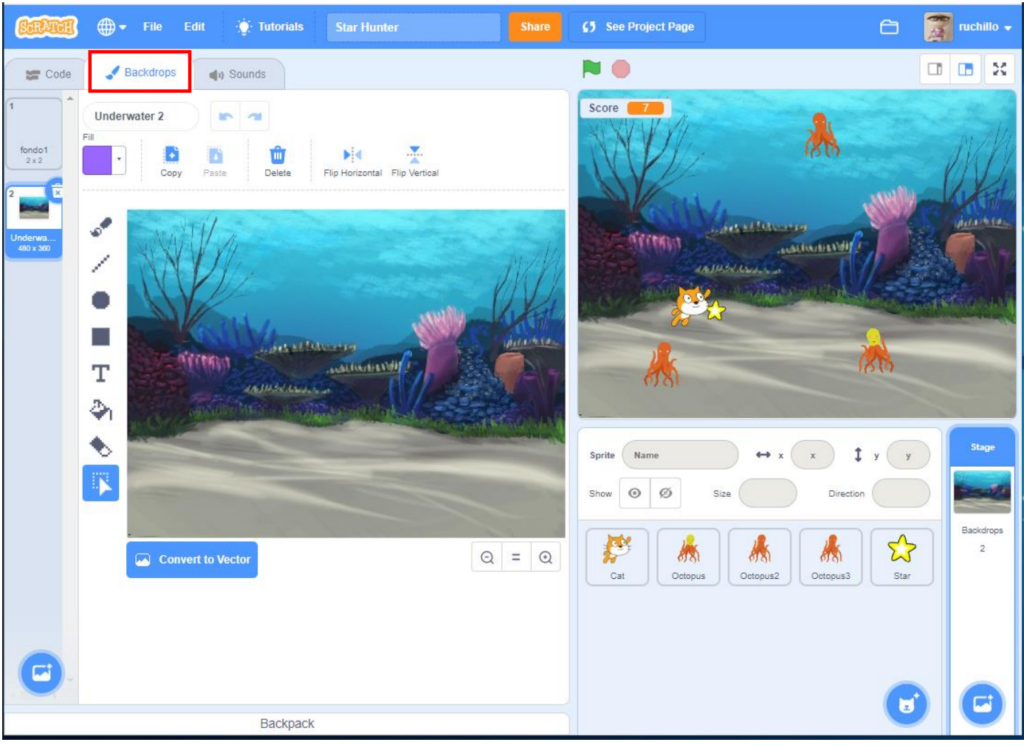Switch to small stage layout

tap(935, 69)
